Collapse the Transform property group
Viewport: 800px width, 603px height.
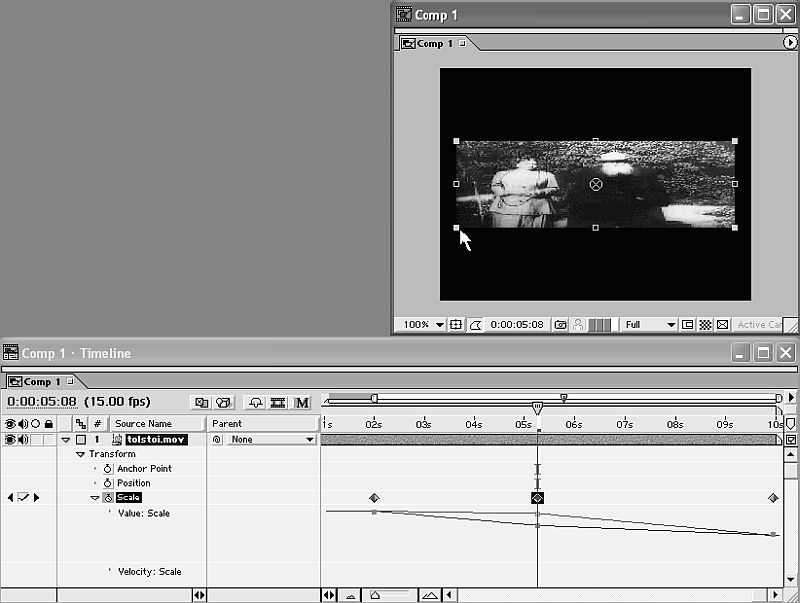click(81, 454)
